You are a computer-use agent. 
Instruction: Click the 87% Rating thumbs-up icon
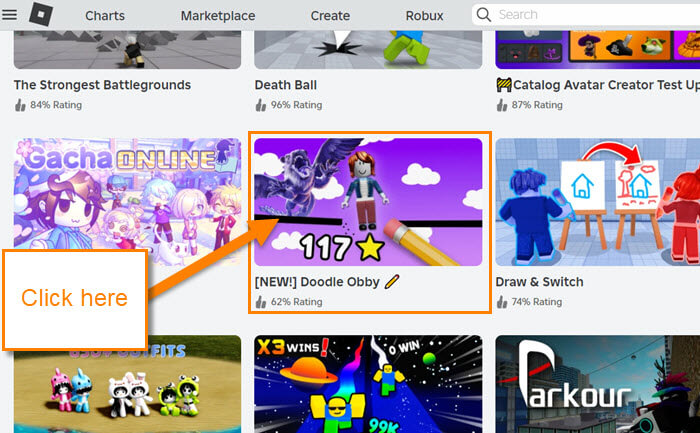[502, 105]
